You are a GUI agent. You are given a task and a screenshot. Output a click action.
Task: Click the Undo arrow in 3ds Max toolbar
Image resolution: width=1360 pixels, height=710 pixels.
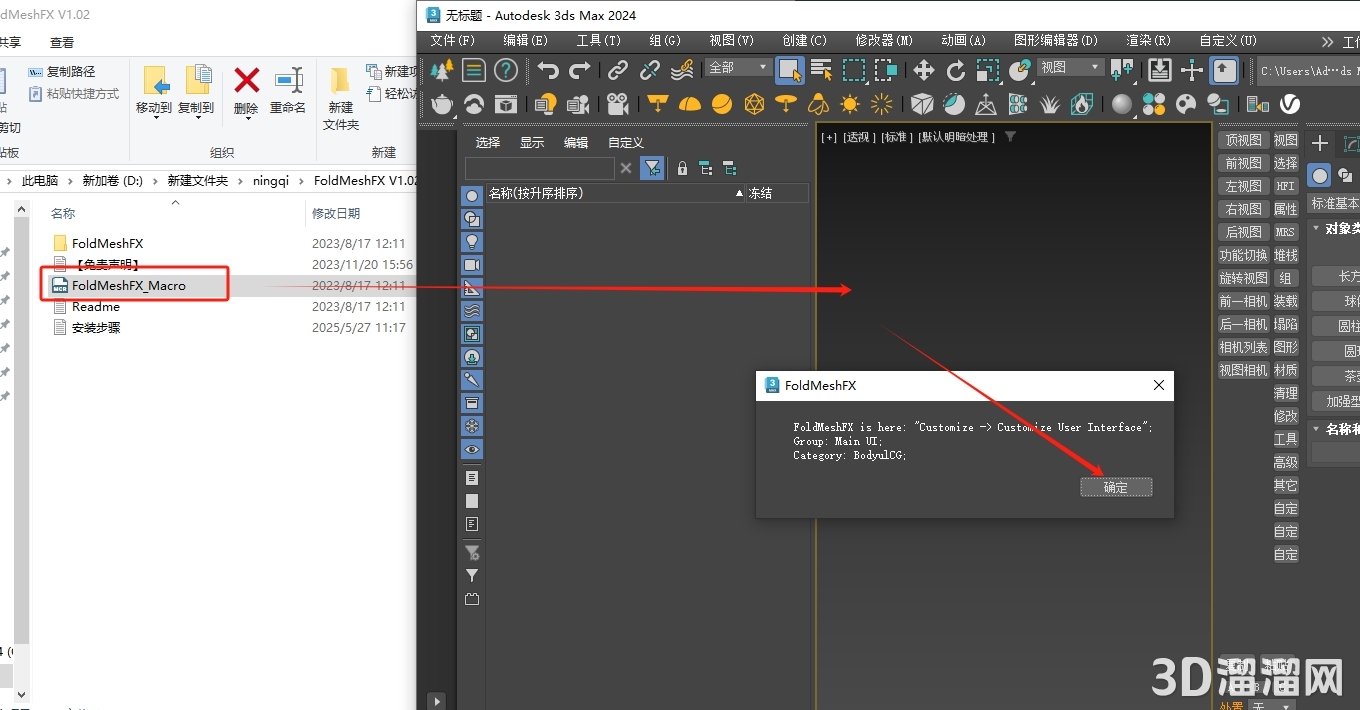pos(548,70)
